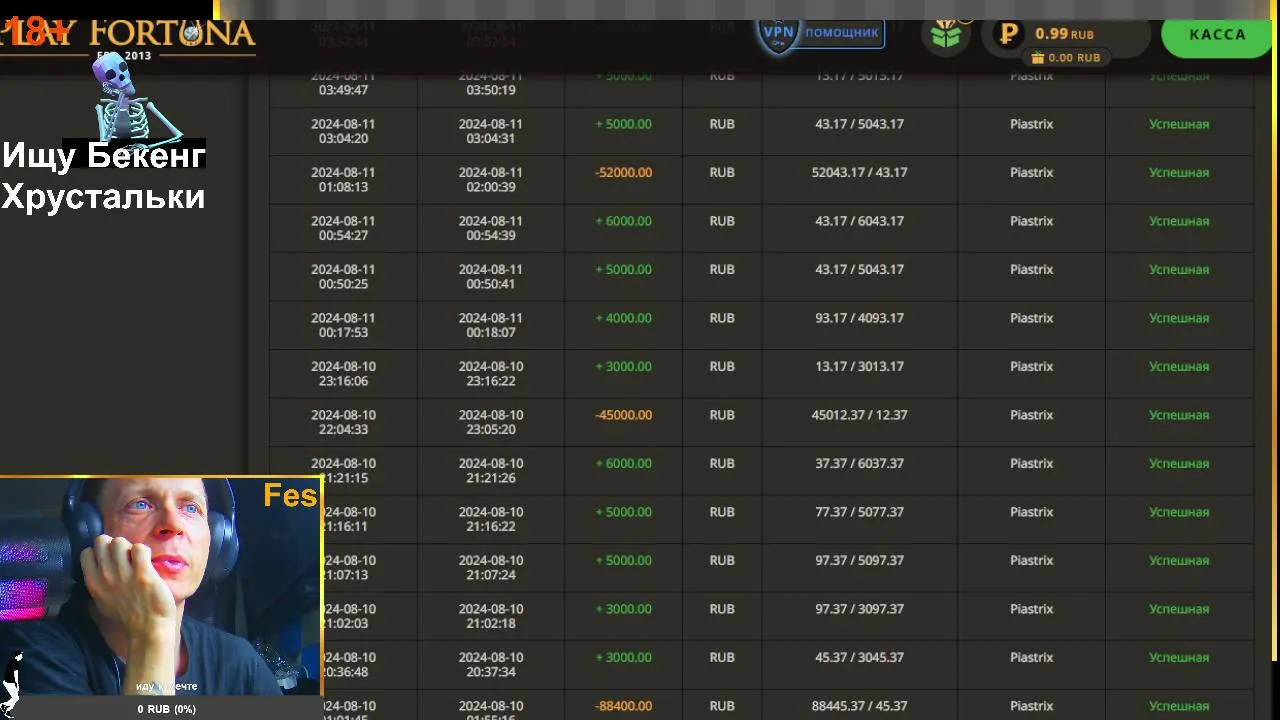This screenshot has height=720, width=1280.
Task: Click Успешная status in the -52000.00 row
Action: coord(1179,173)
